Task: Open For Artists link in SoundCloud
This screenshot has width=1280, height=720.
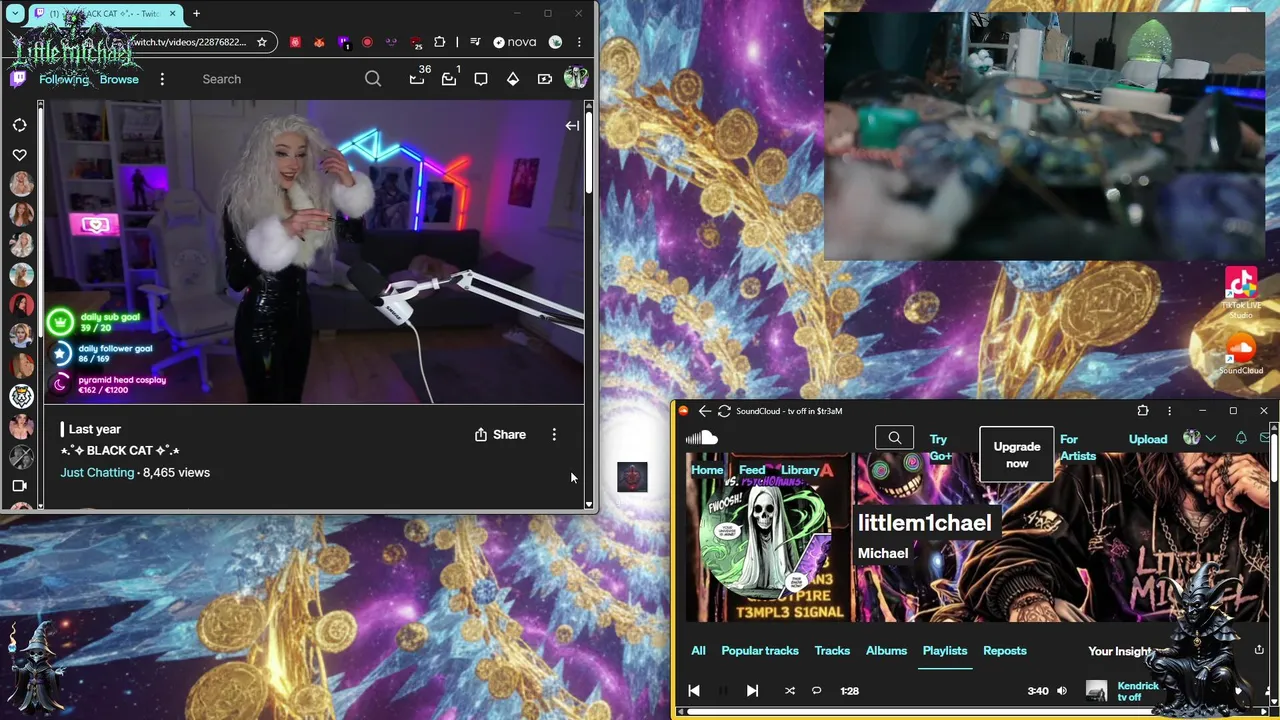Action: [x=1078, y=447]
